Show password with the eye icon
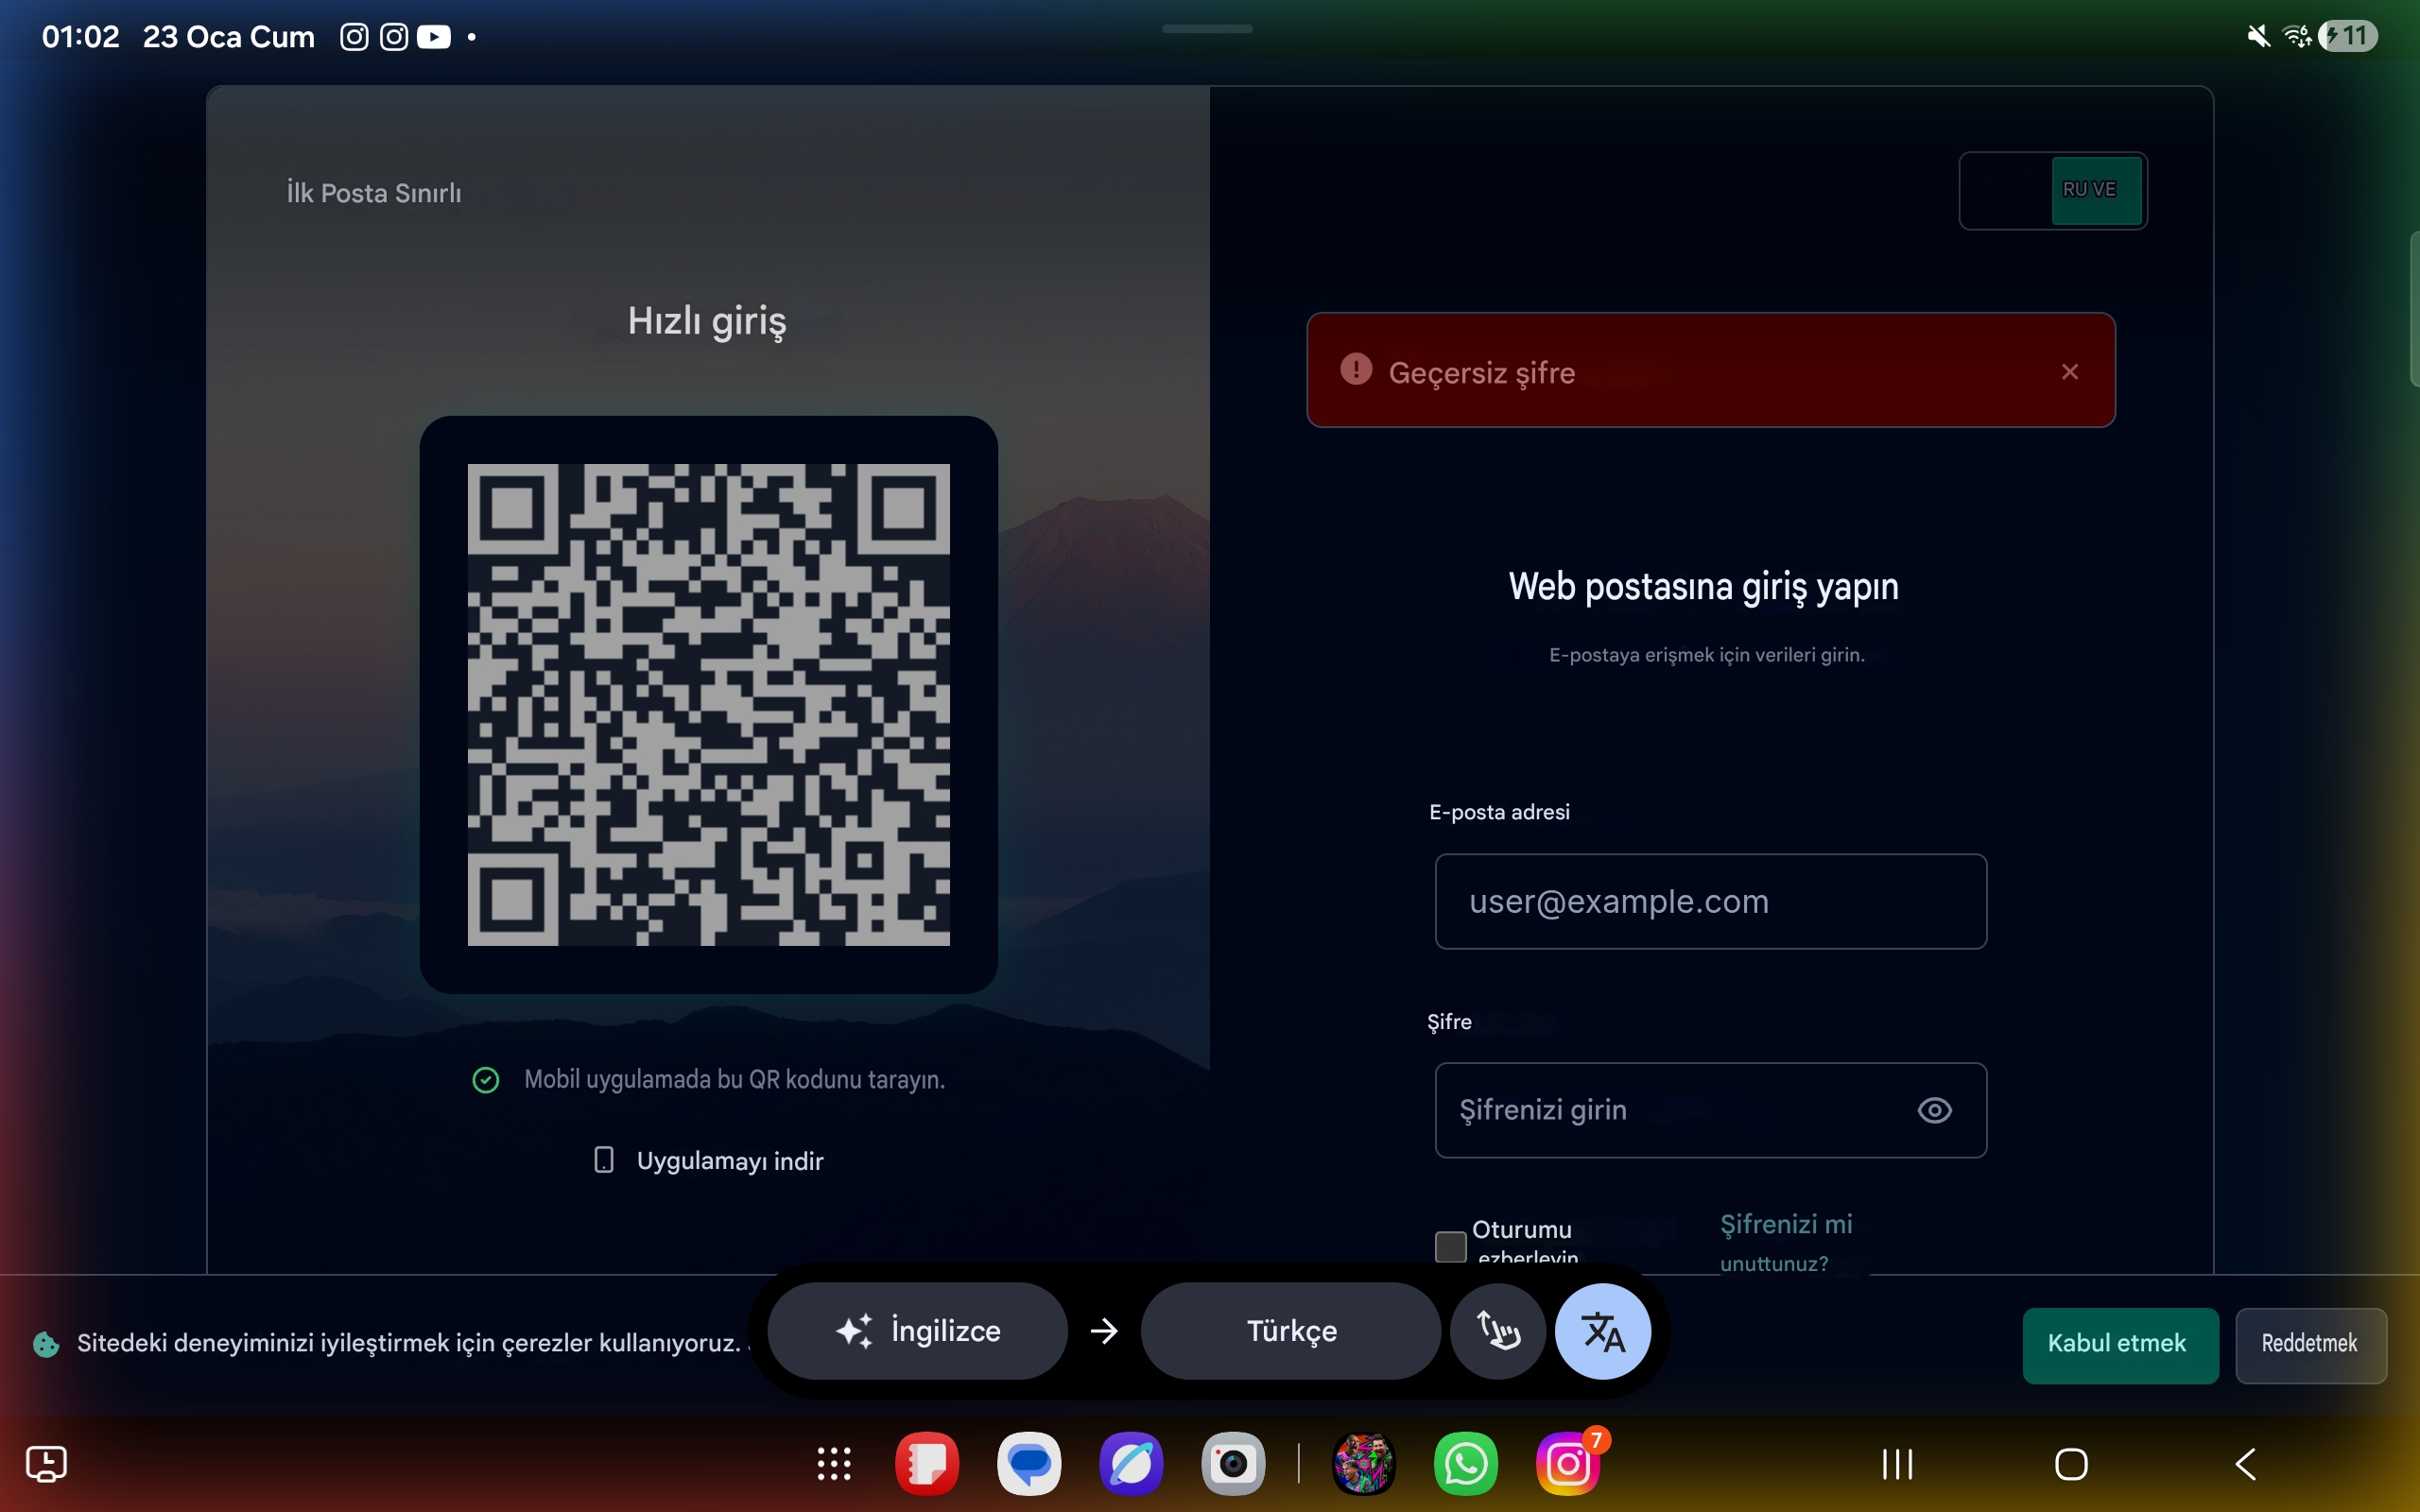Image resolution: width=2420 pixels, height=1512 pixels. 1934,1110
